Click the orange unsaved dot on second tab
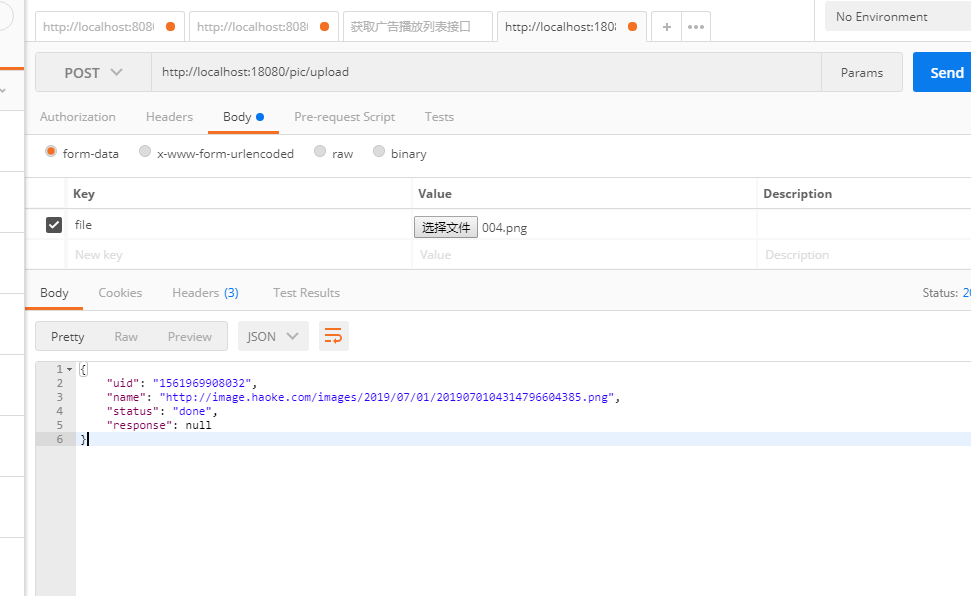 [x=324, y=27]
